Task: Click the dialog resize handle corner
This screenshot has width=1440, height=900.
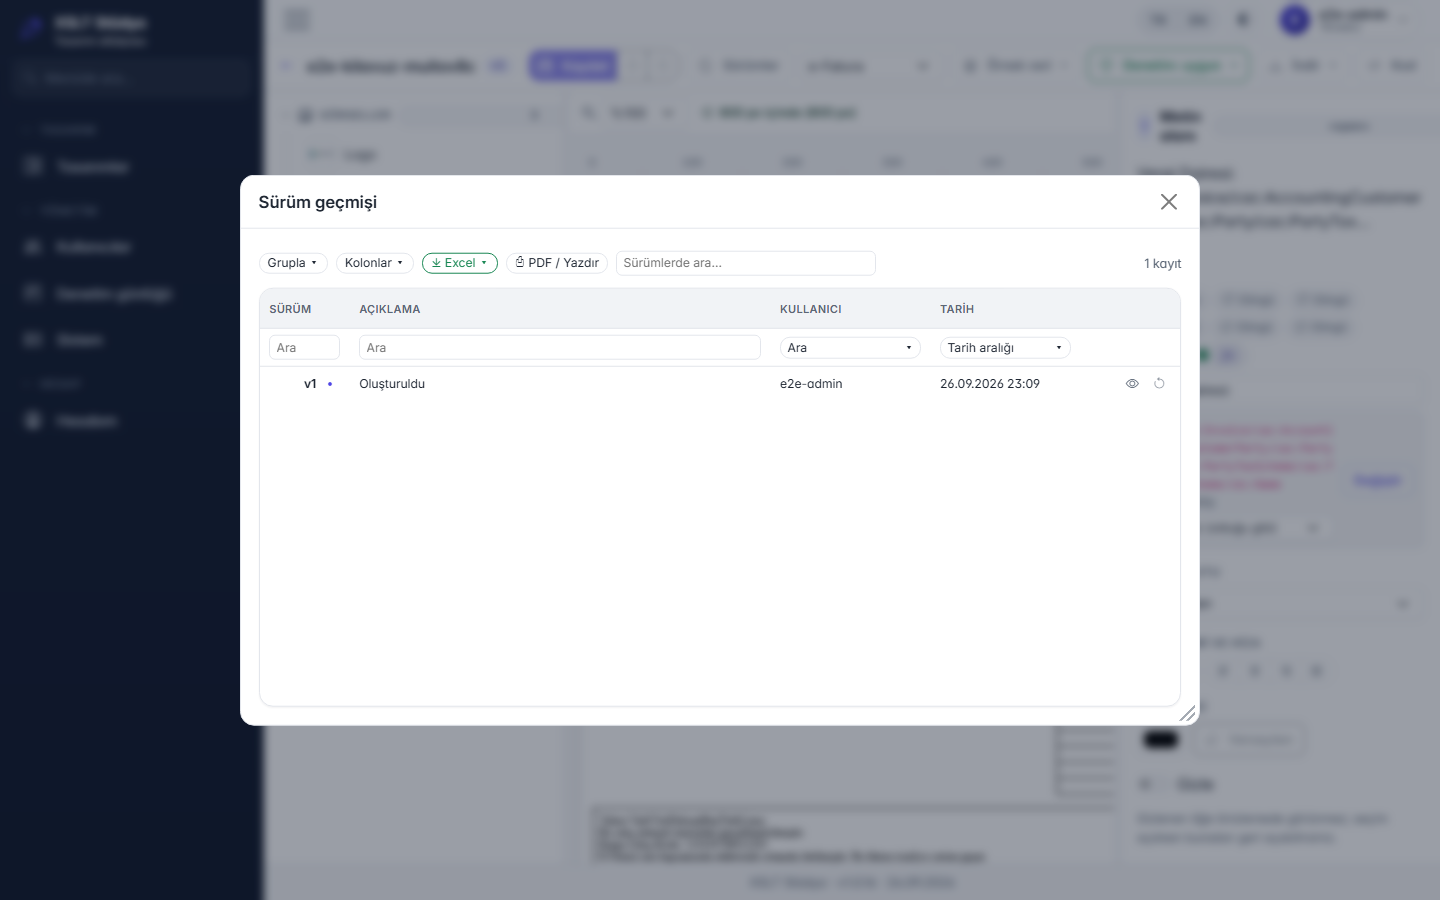Action: pos(1187,713)
